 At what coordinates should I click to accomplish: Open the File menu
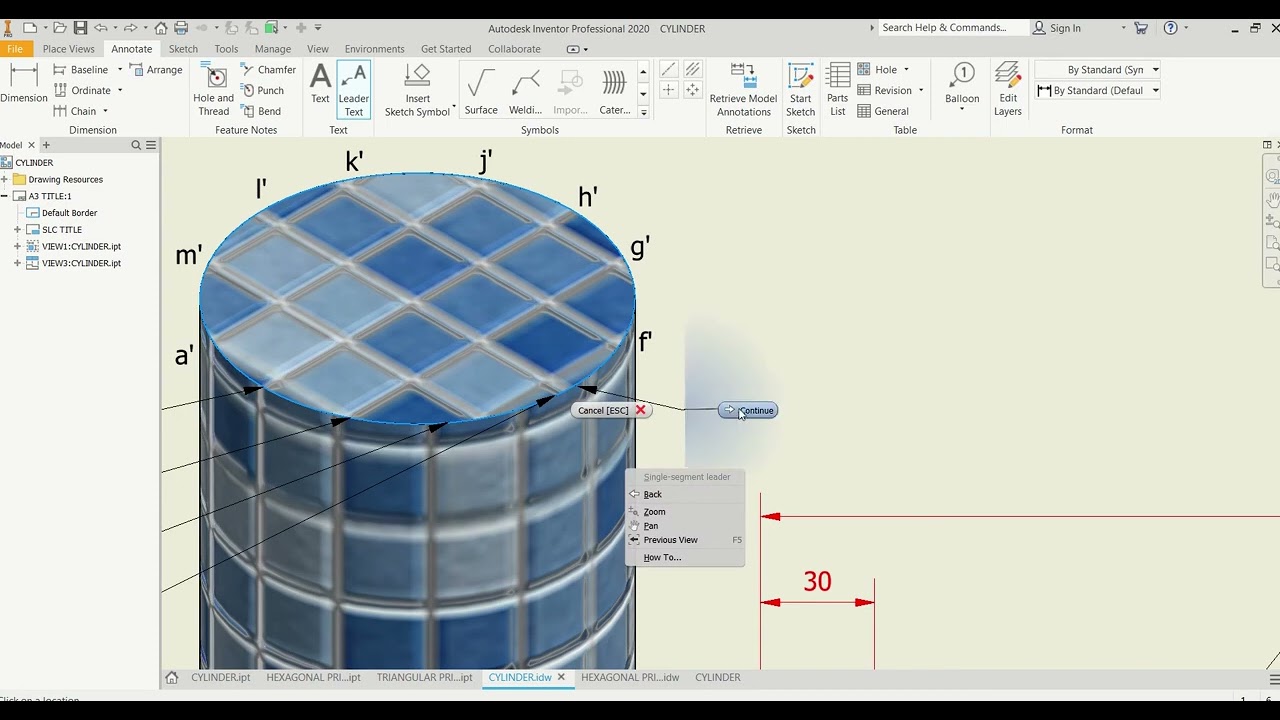[14, 48]
